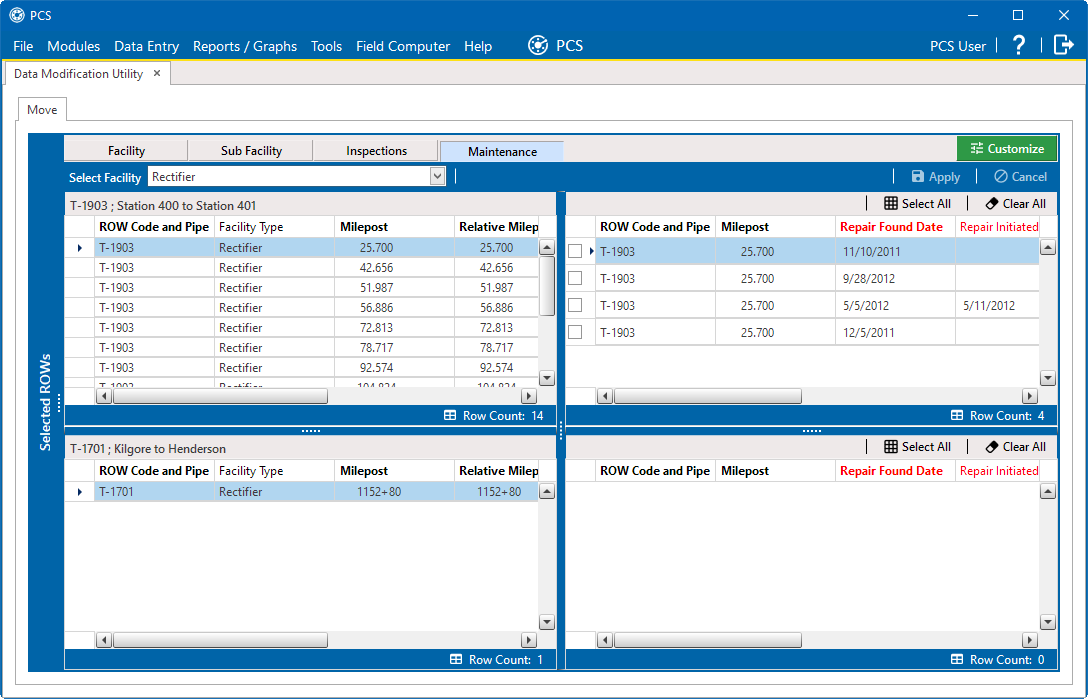Click Milepost header in T-1903 facility grid
The image size is (1088, 699).
pyautogui.click(x=394, y=227)
